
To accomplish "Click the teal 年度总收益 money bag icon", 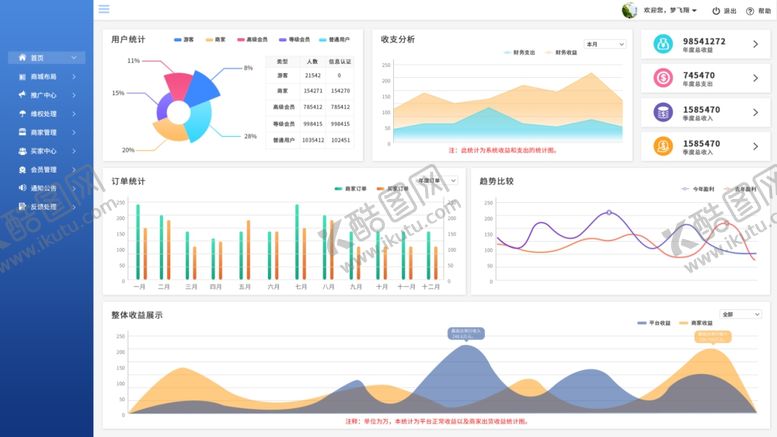I will click(664, 44).
